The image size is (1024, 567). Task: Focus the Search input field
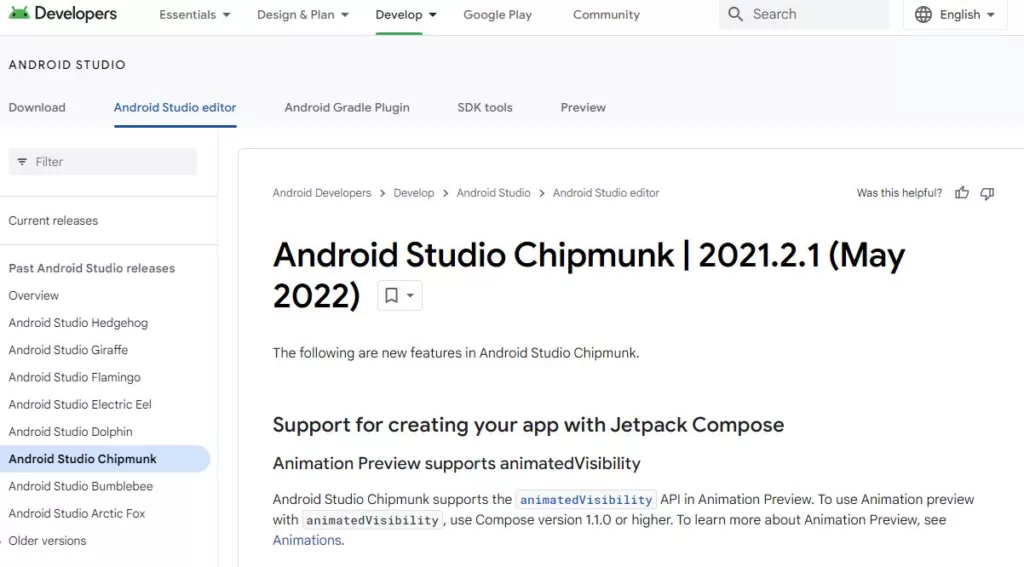804,14
